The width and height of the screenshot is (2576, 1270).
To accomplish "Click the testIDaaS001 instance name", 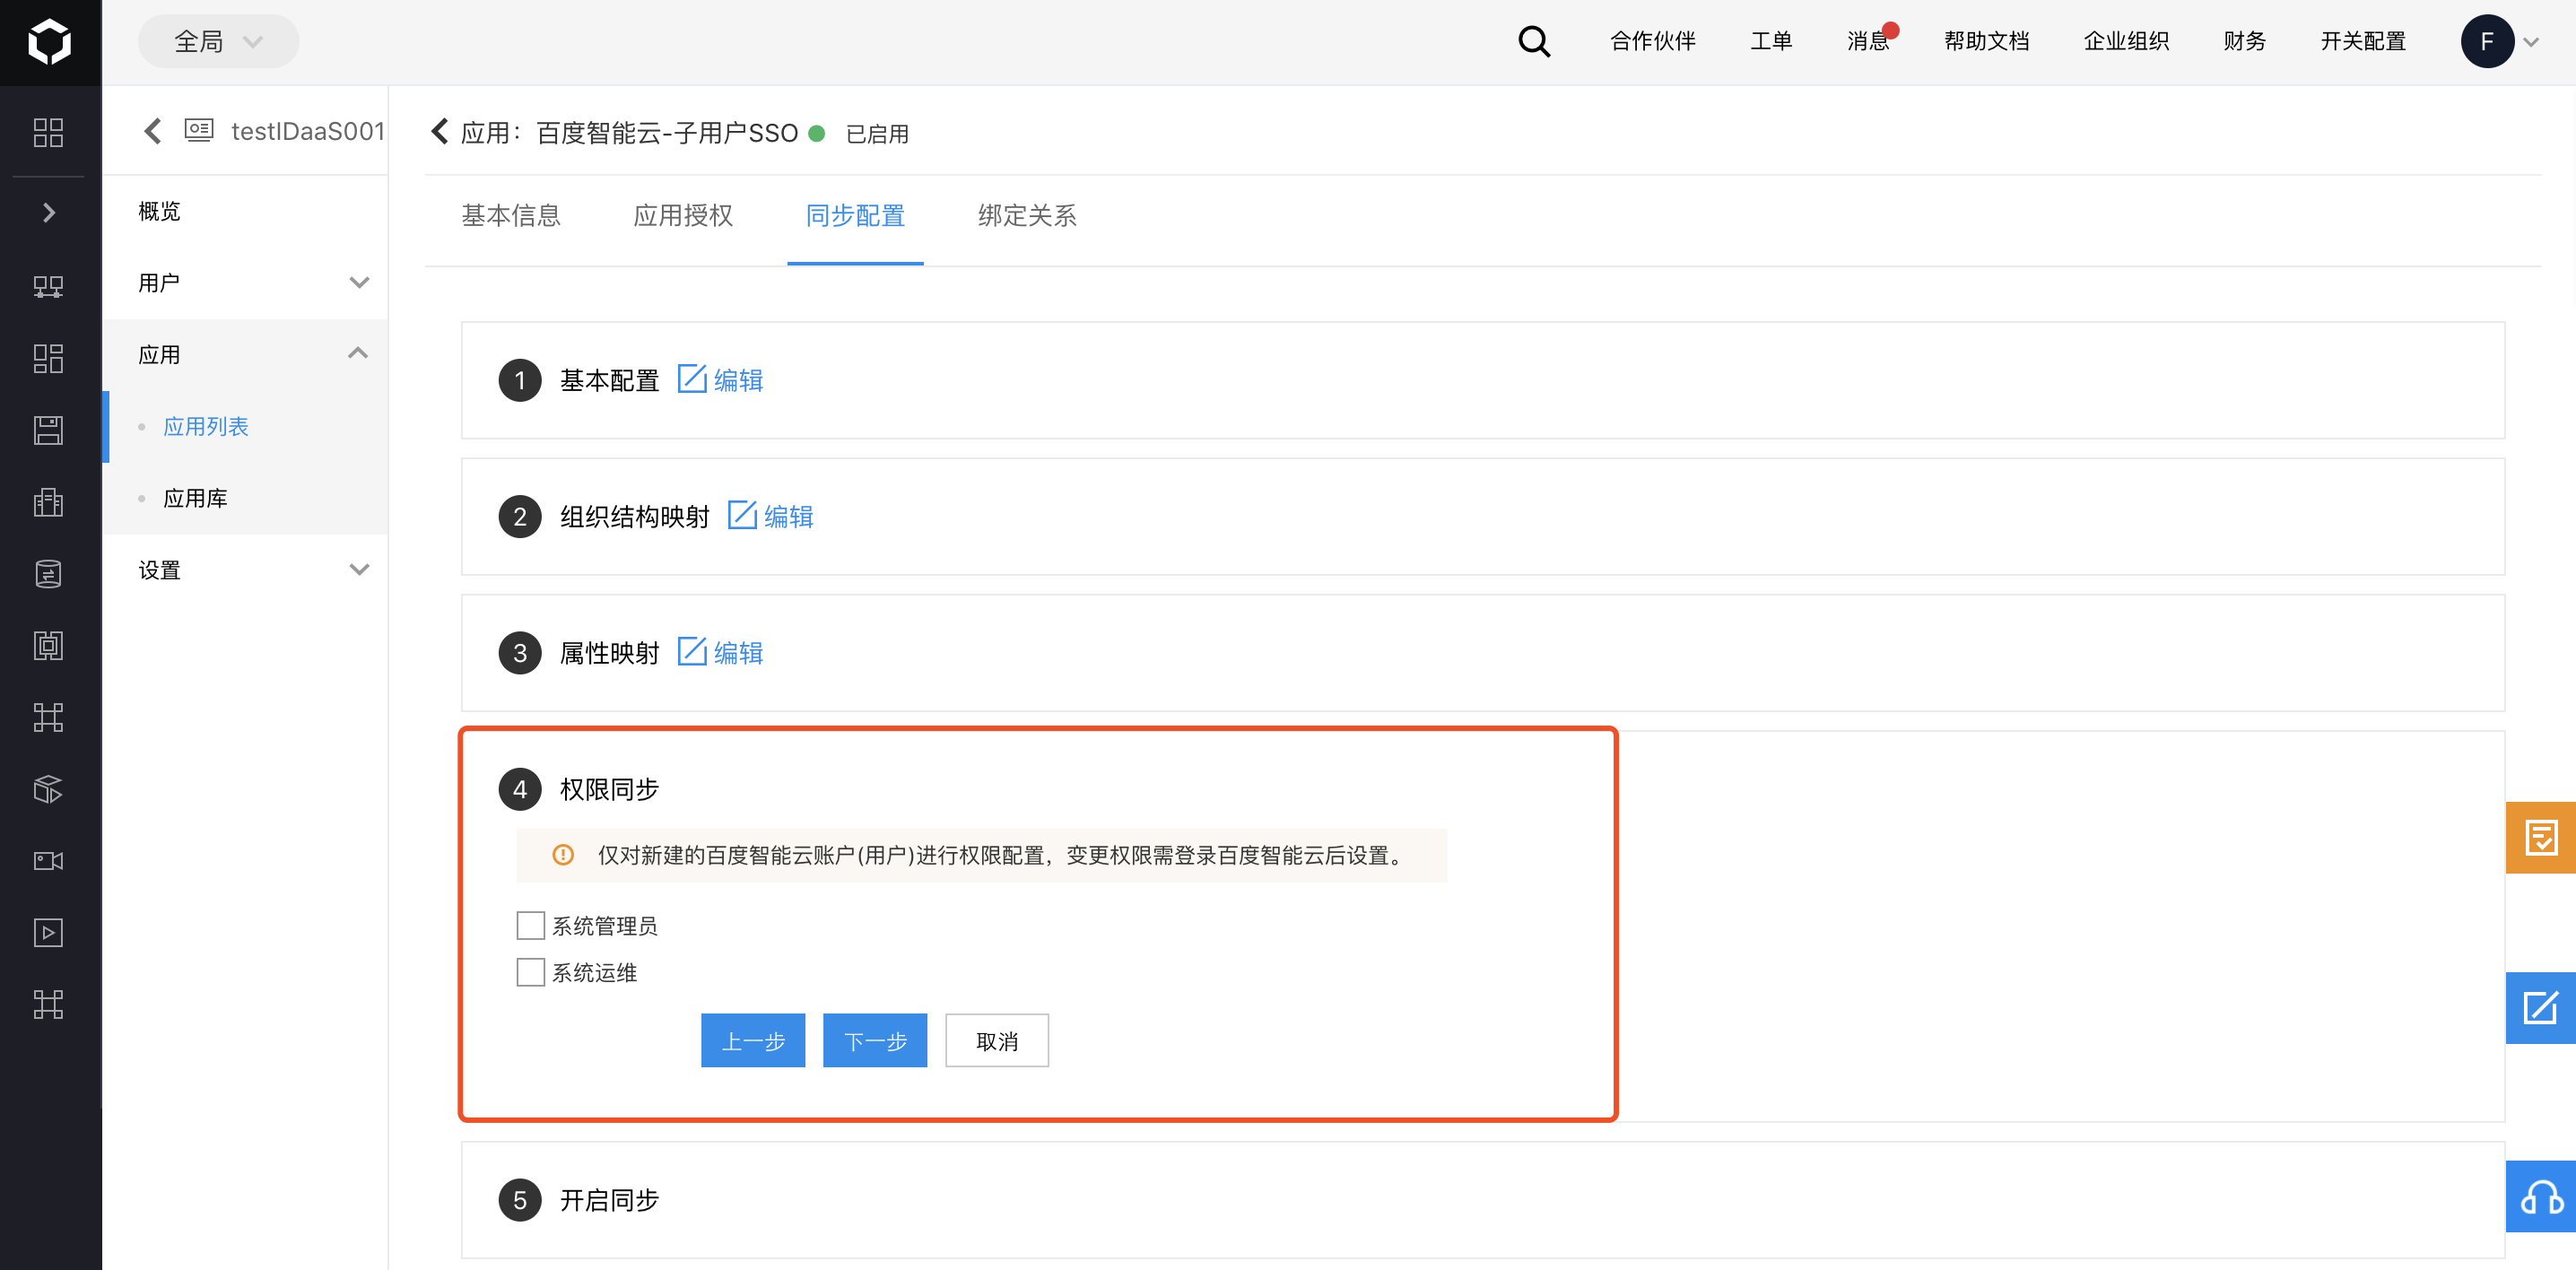I will [x=308, y=131].
